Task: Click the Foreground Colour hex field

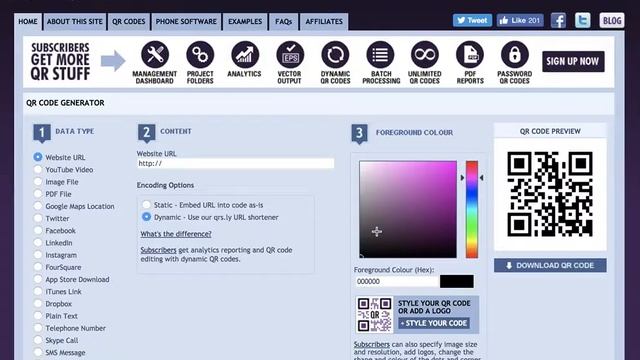Action: pyautogui.click(x=396, y=281)
